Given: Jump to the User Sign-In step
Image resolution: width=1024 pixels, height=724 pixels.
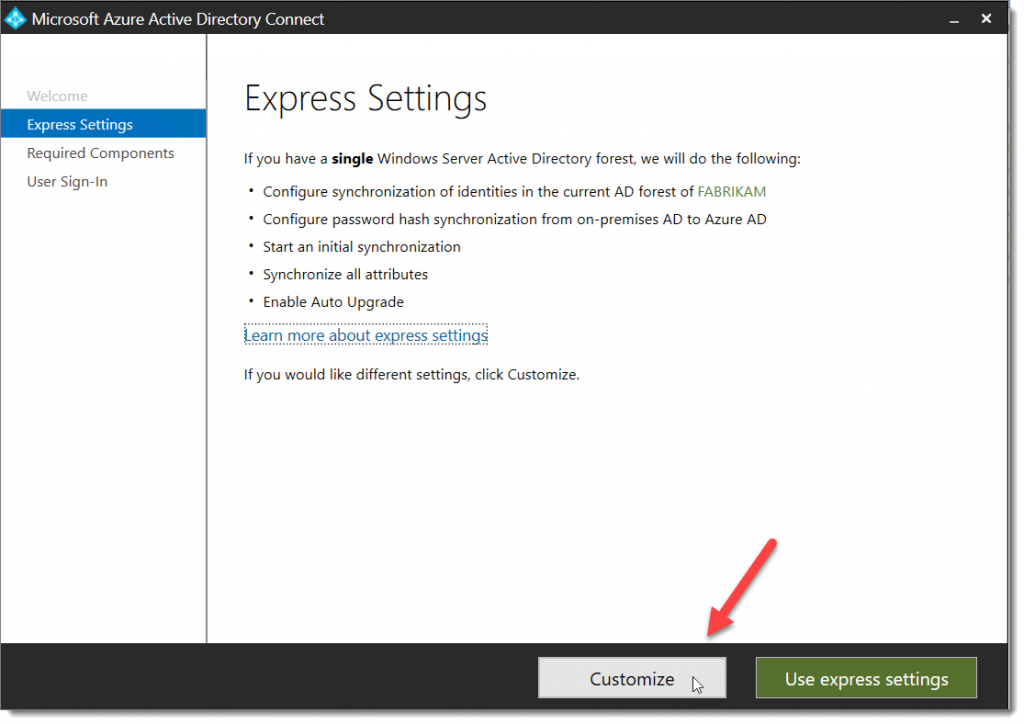Looking at the screenshot, I should click(x=66, y=181).
